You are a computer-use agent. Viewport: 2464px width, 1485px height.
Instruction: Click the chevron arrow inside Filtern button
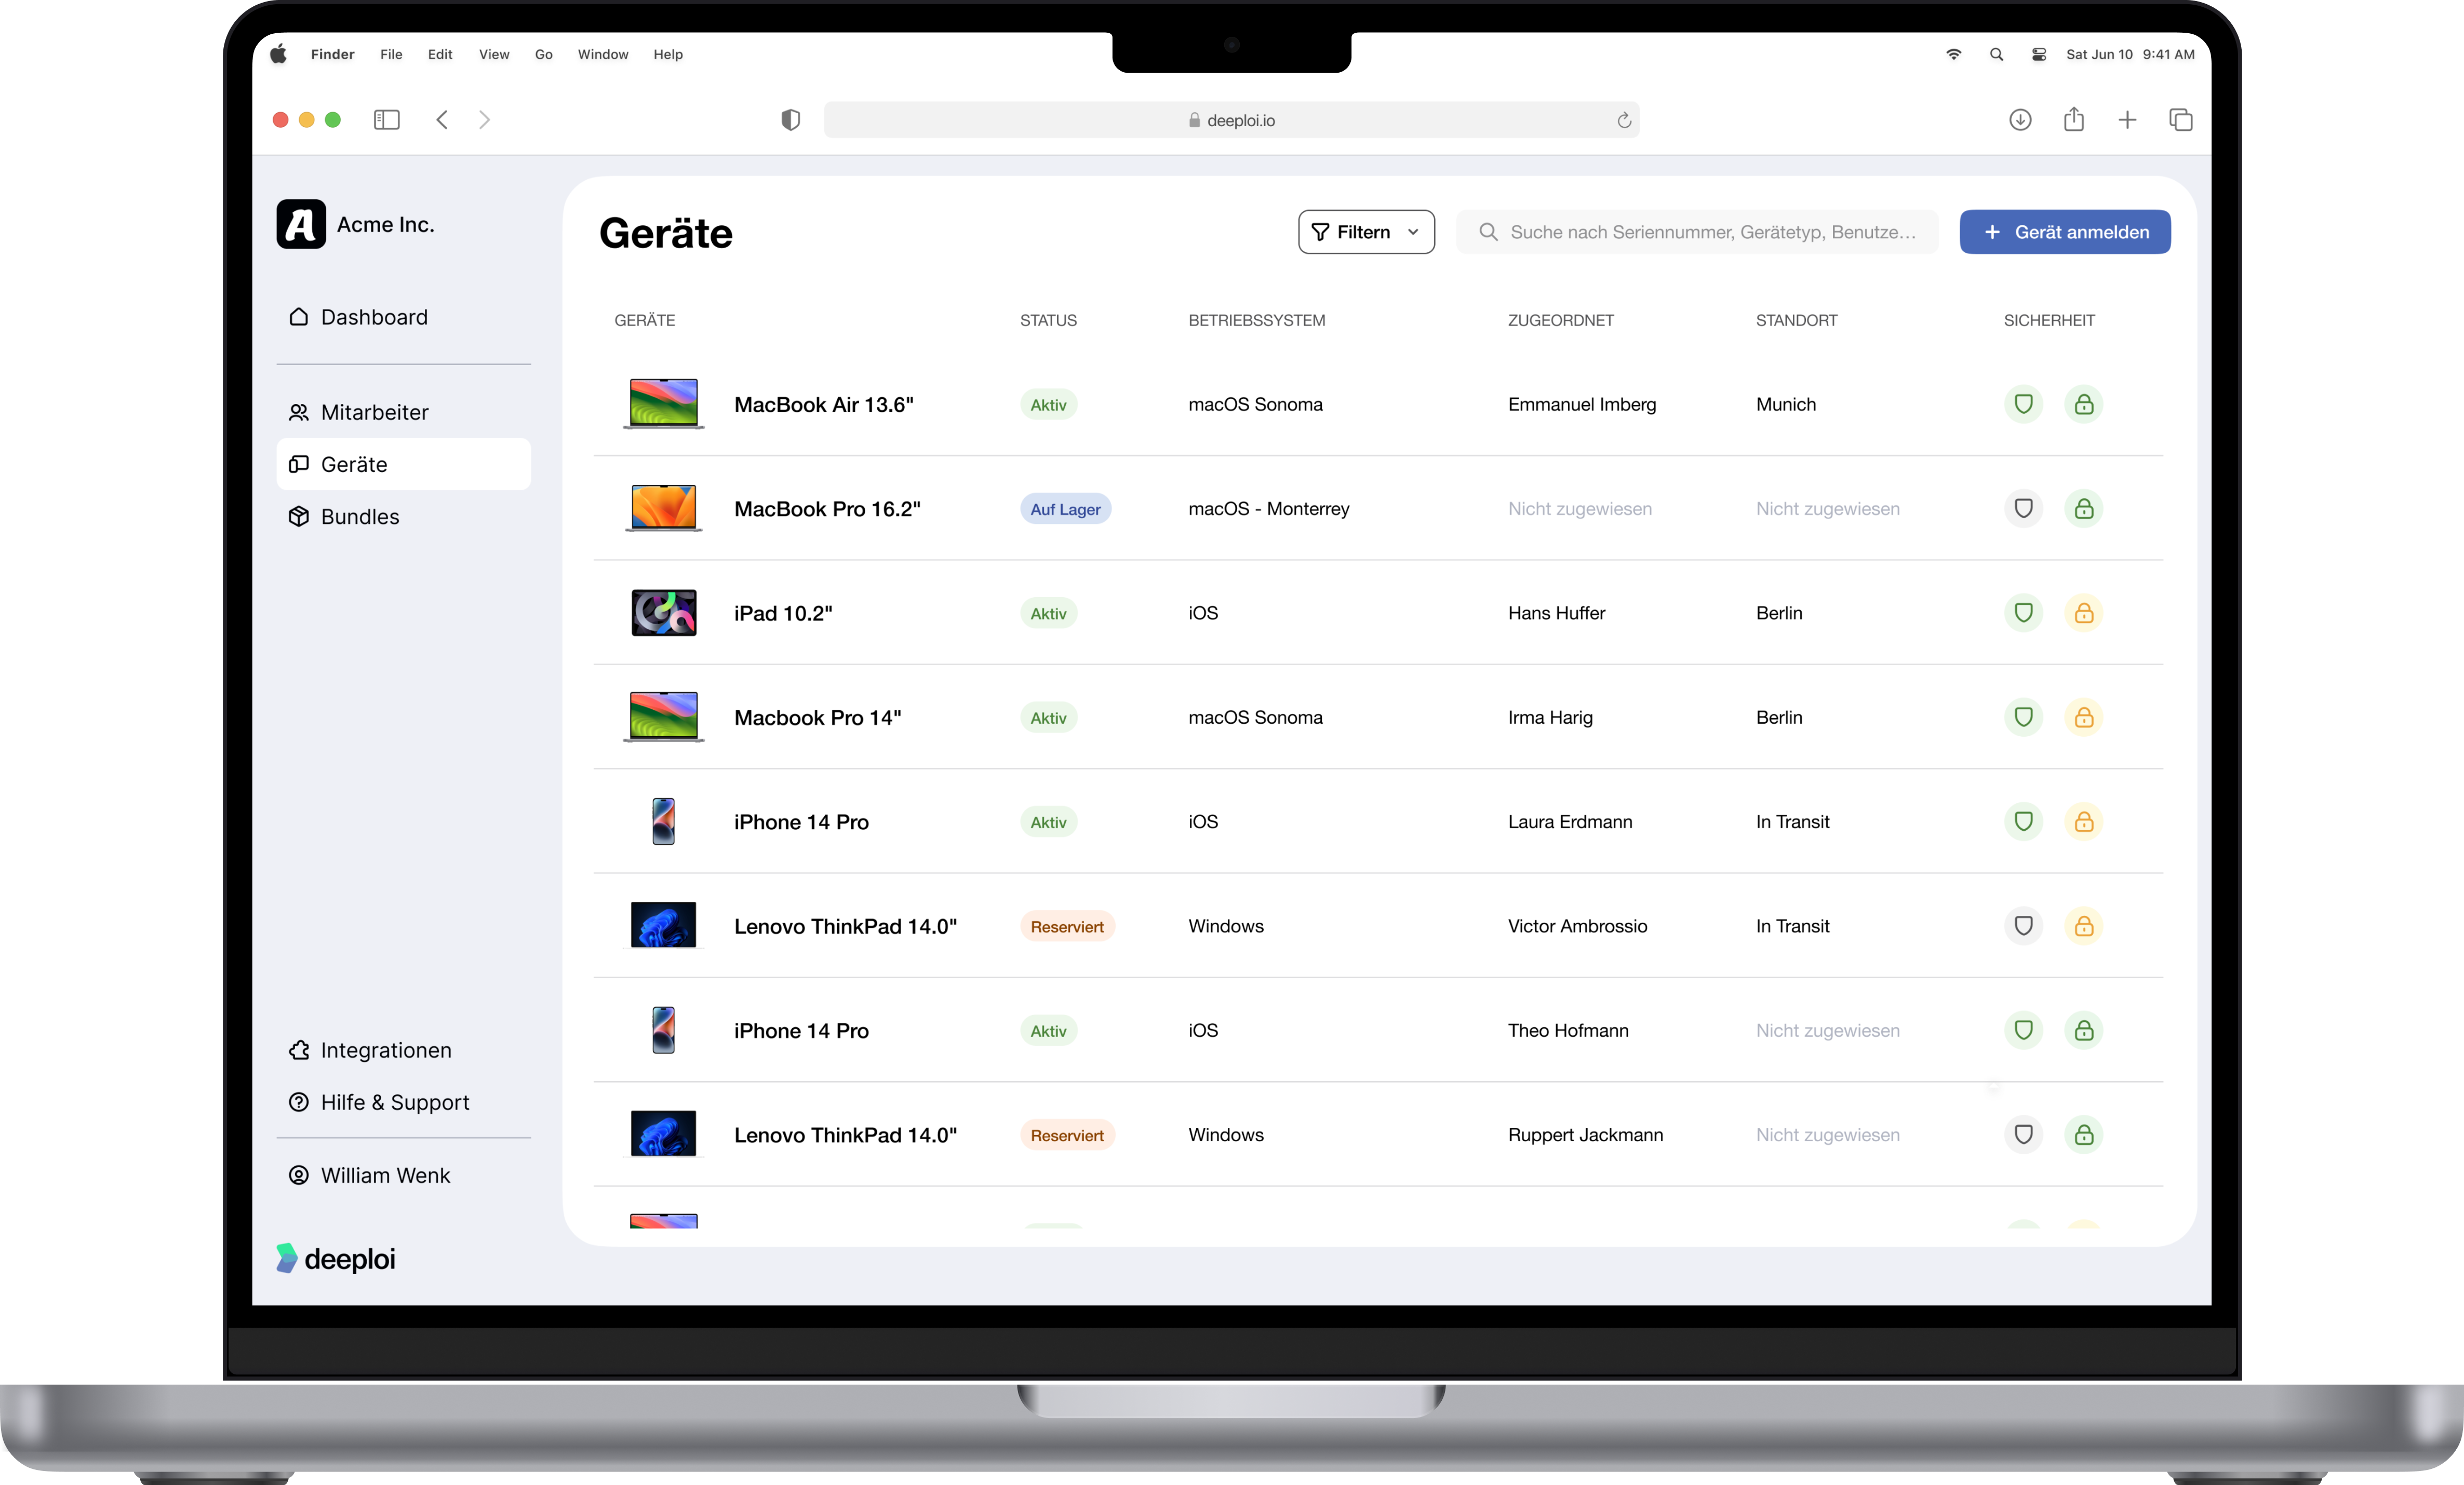[1412, 232]
